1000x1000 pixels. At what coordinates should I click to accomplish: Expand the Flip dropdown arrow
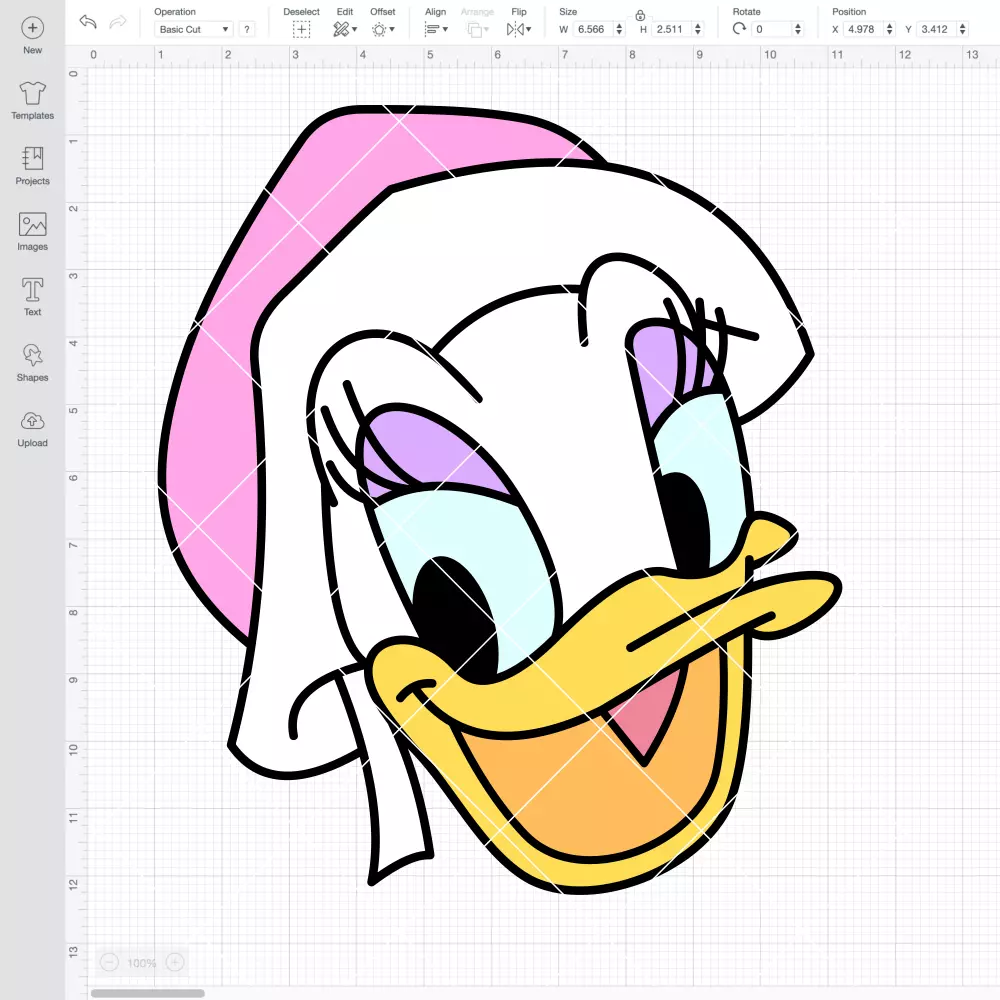pos(529,29)
